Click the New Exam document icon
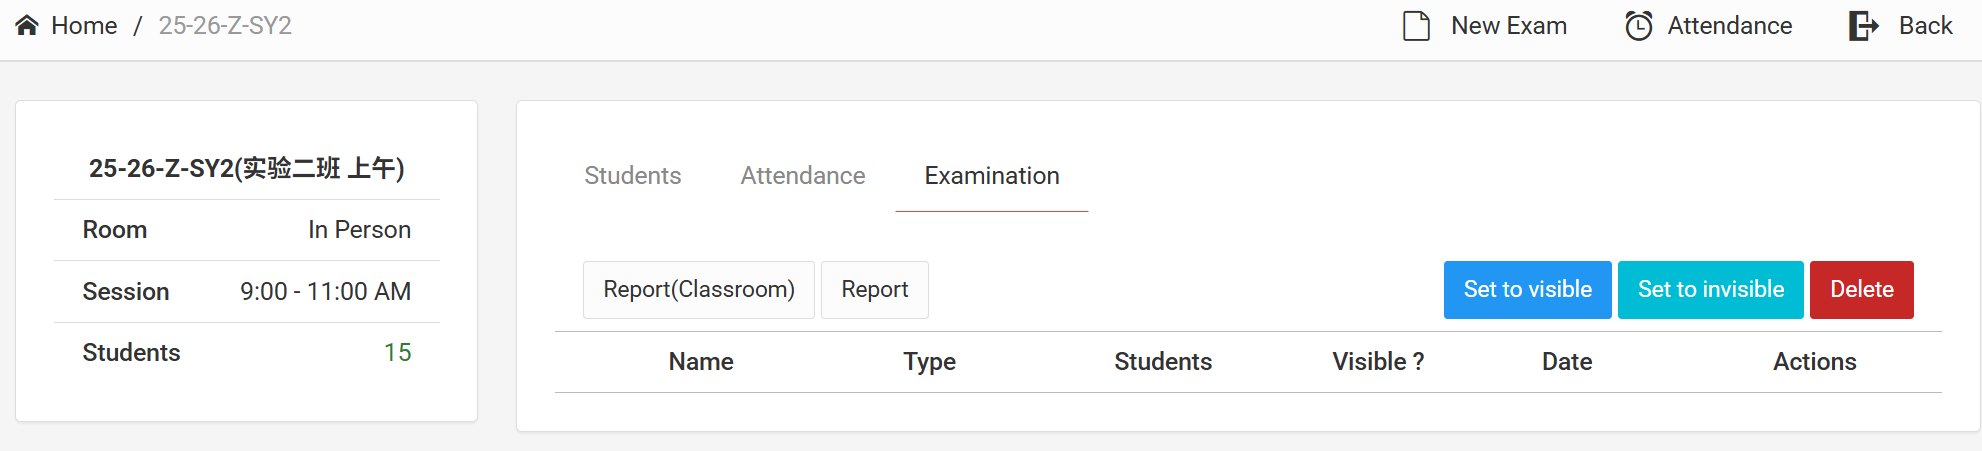 1416,26
